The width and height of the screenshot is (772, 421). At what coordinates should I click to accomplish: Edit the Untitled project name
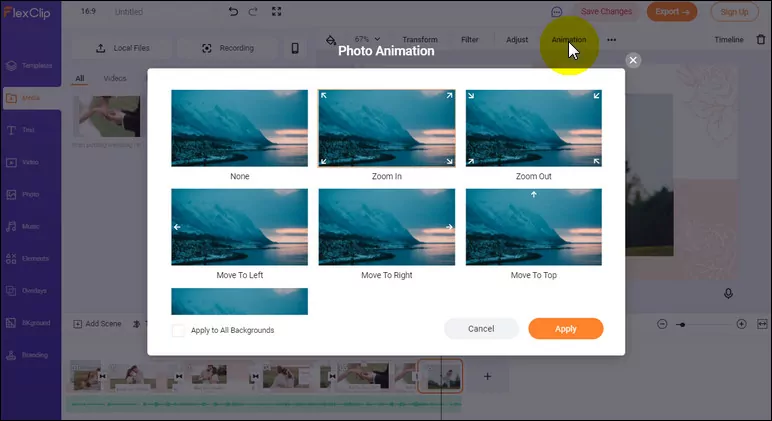(129, 11)
